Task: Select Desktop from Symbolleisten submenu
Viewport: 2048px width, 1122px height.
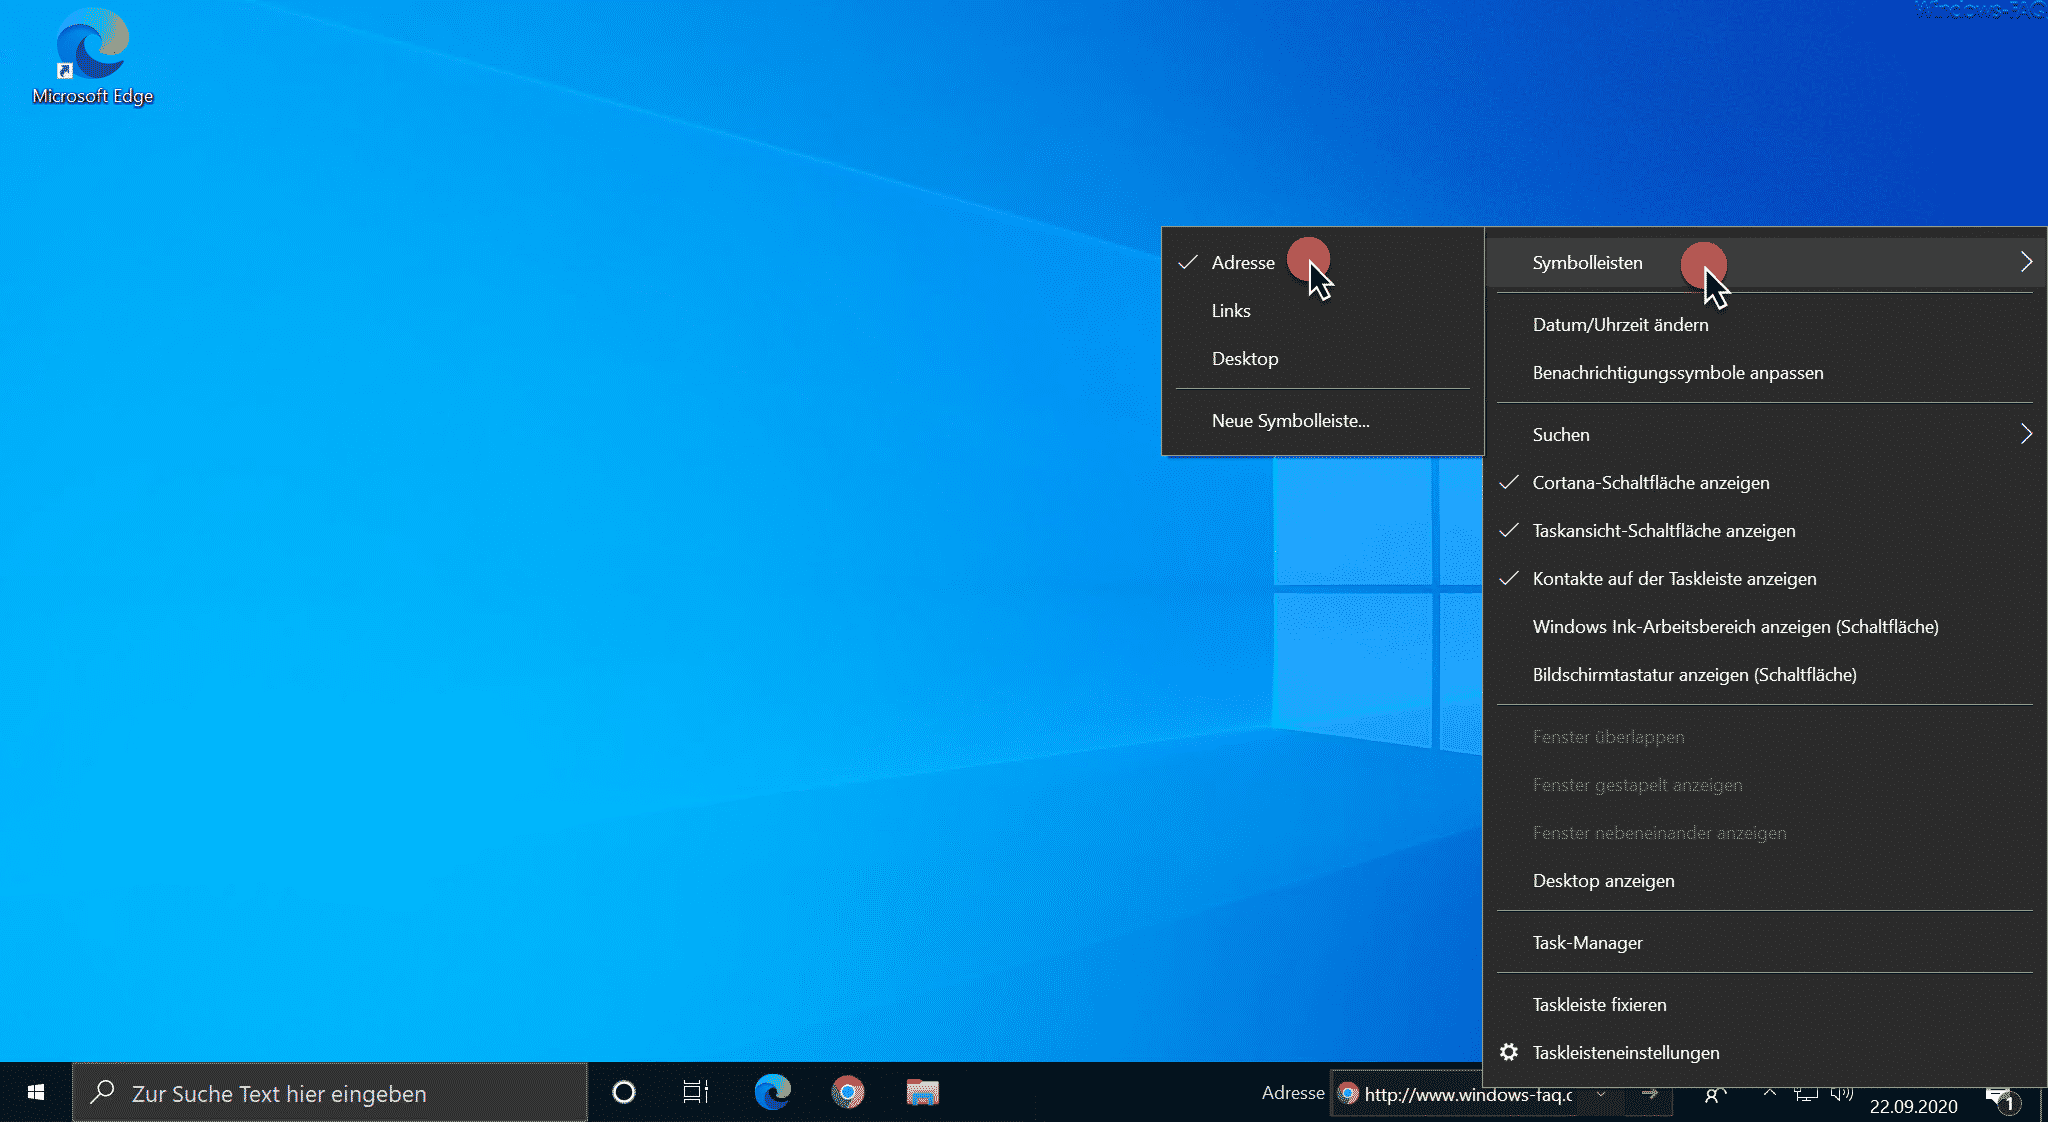Action: tap(1243, 358)
